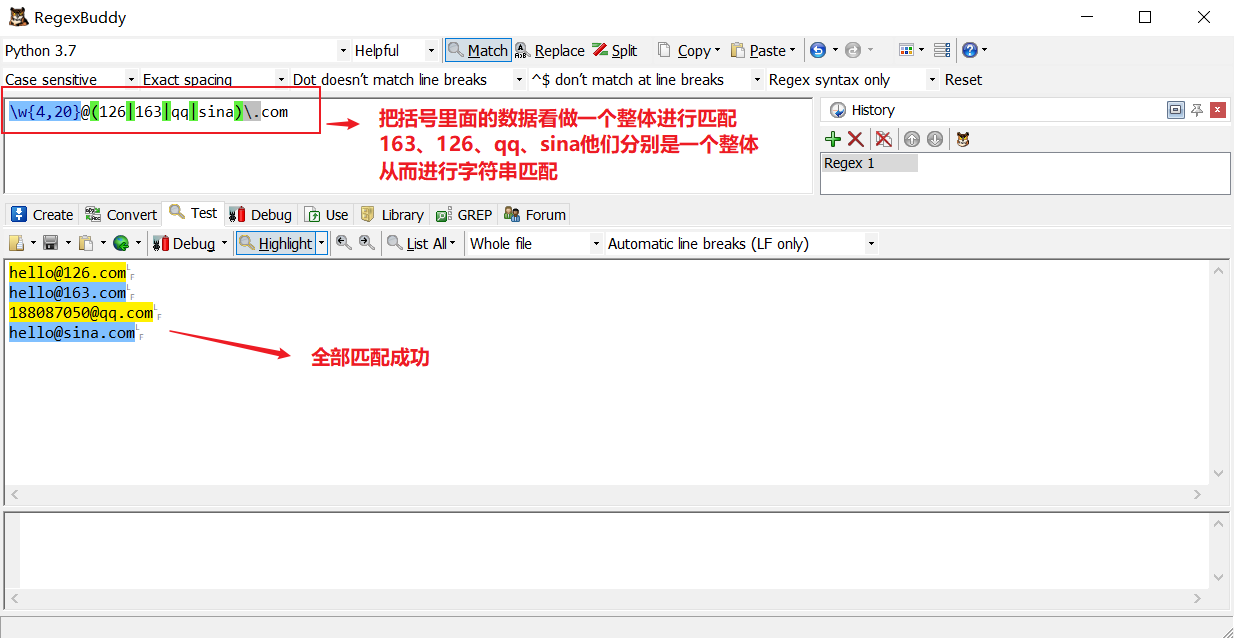Click the New test file icon
The height and width of the screenshot is (638, 1234).
(17, 243)
